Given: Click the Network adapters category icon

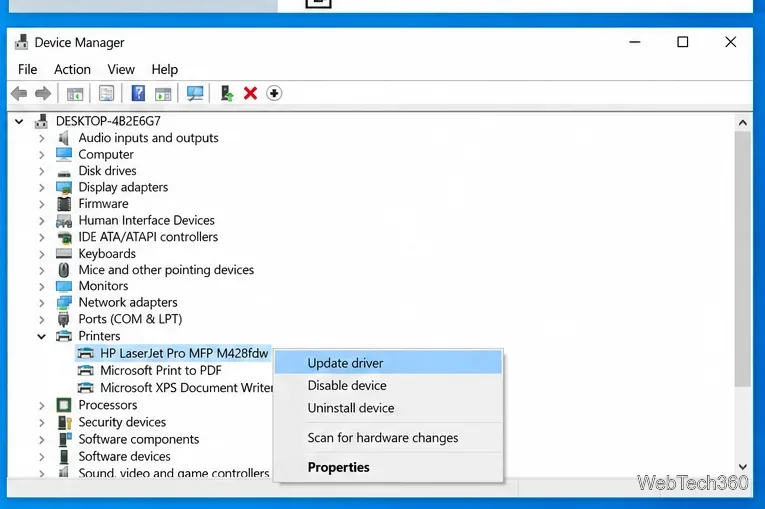Looking at the screenshot, I should coord(64,303).
